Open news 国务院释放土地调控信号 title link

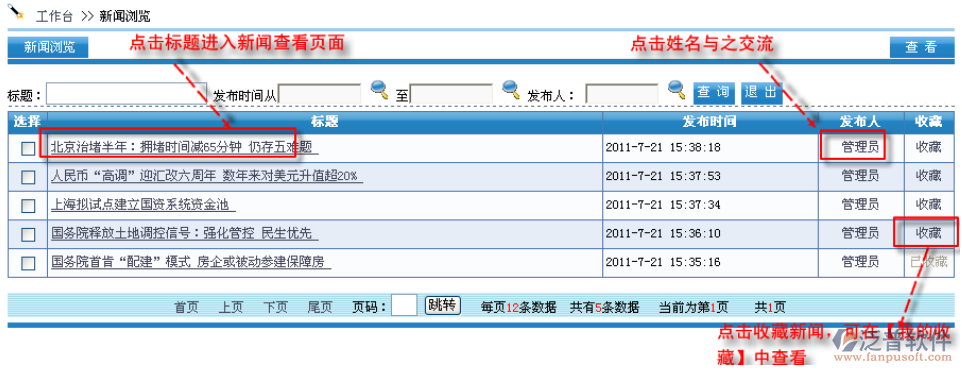(x=182, y=234)
